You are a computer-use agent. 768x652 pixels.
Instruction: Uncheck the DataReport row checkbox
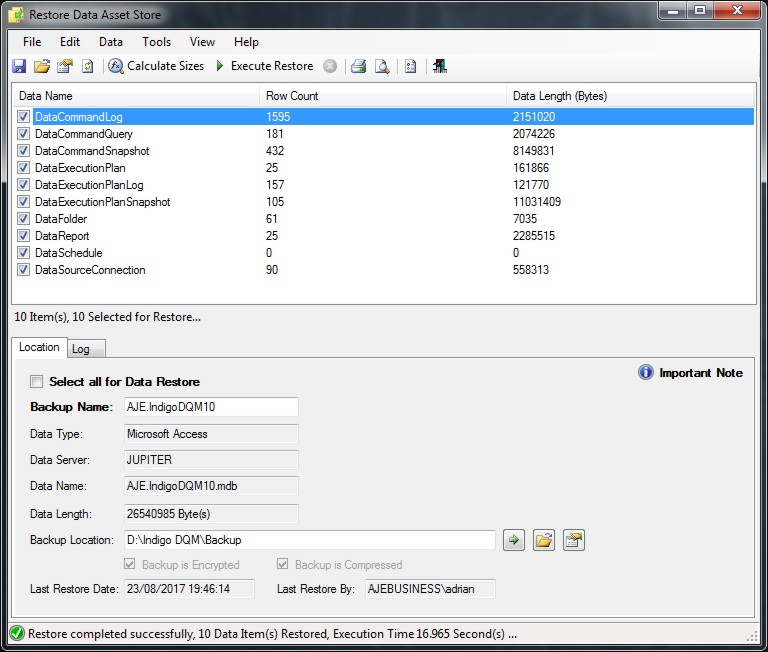(x=23, y=236)
